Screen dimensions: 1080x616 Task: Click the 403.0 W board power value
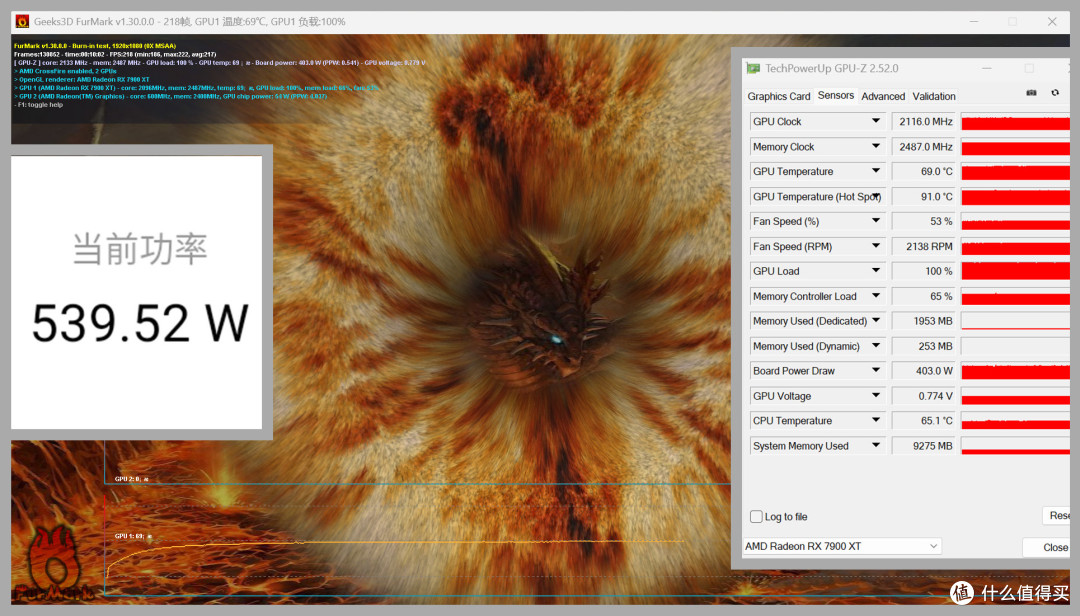pos(924,371)
